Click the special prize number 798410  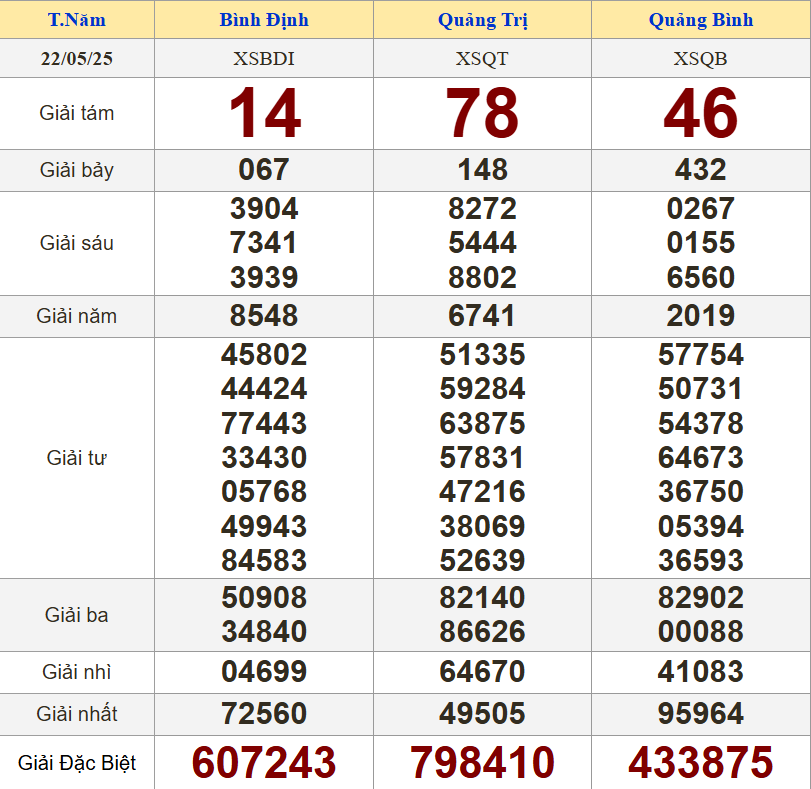pos(482,763)
